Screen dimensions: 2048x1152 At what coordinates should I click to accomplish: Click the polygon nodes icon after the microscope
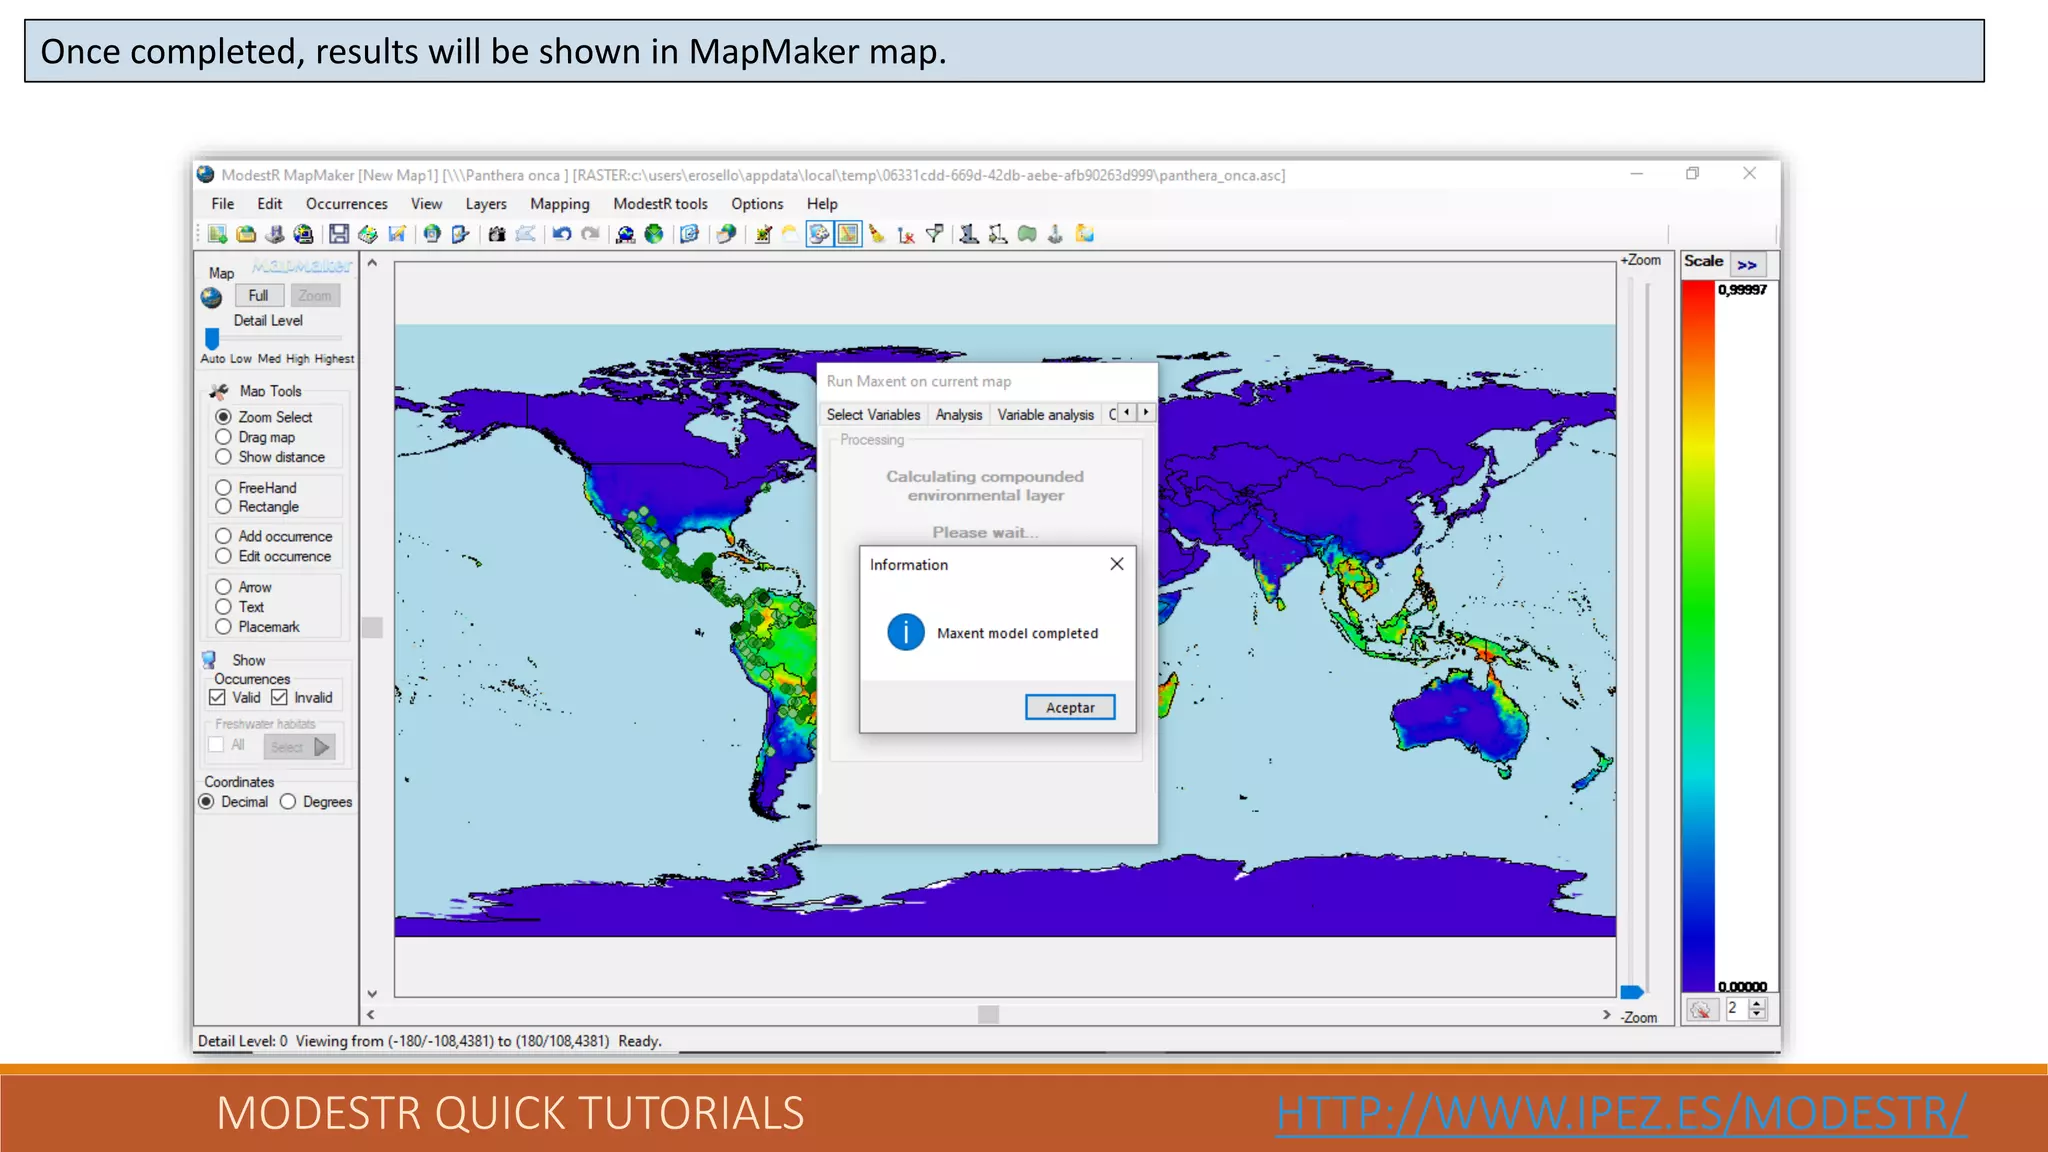(997, 234)
